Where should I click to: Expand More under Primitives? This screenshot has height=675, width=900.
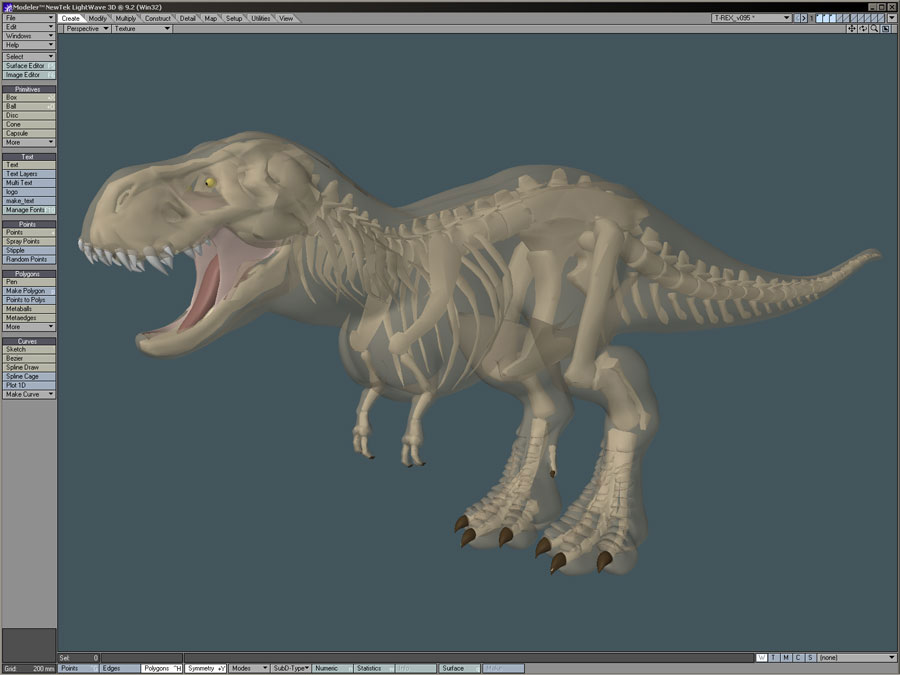[x=29, y=142]
